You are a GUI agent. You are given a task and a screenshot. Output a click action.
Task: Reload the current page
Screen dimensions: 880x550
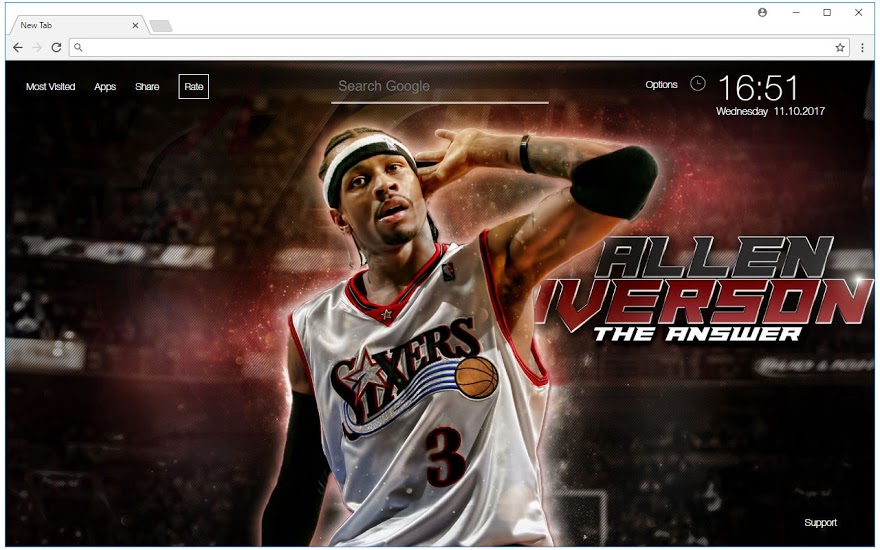tap(56, 47)
